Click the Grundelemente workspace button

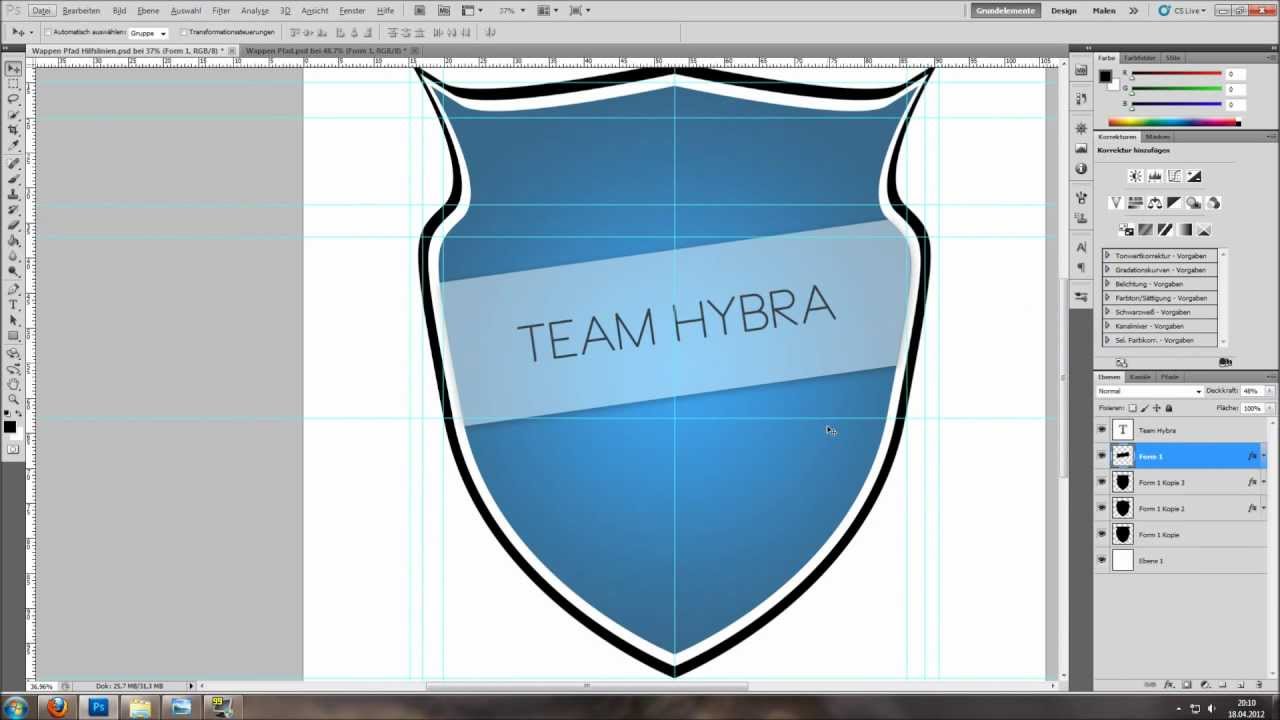coord(1006,11)
